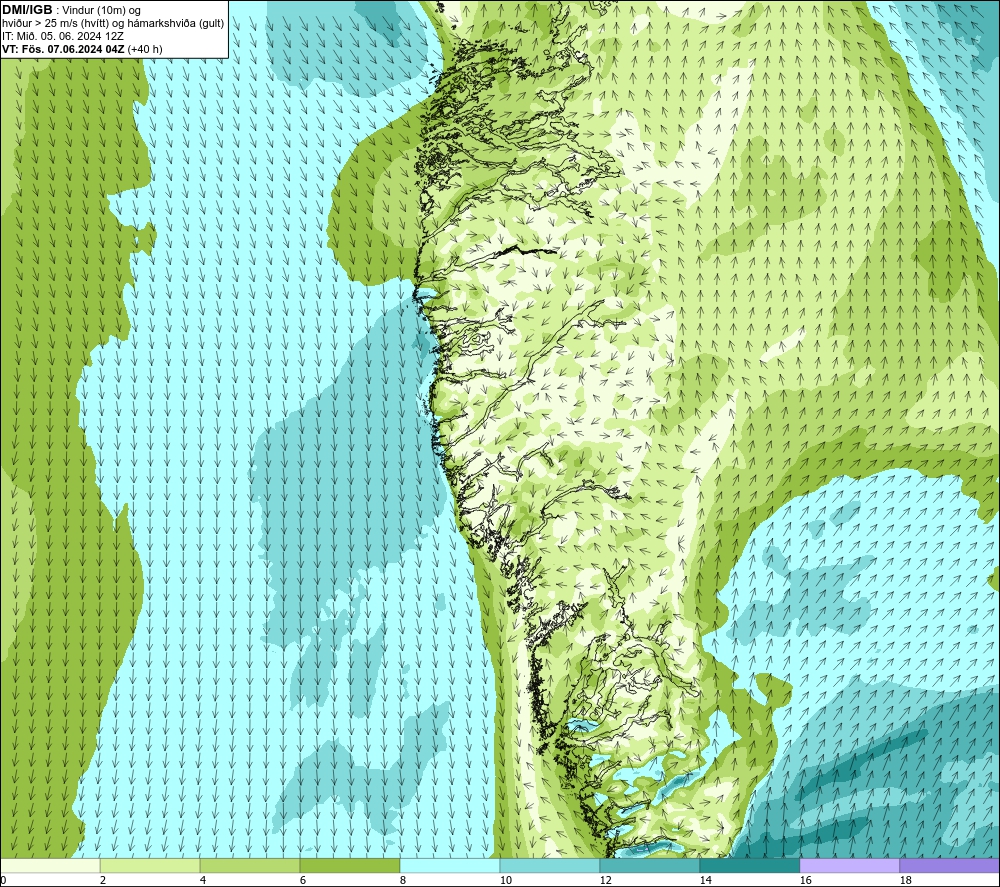The width and height of the screenshot is (1000, 887).
Task: Click the 10-12 m/s teal legend swatch
Action: (x=550, y=865)
